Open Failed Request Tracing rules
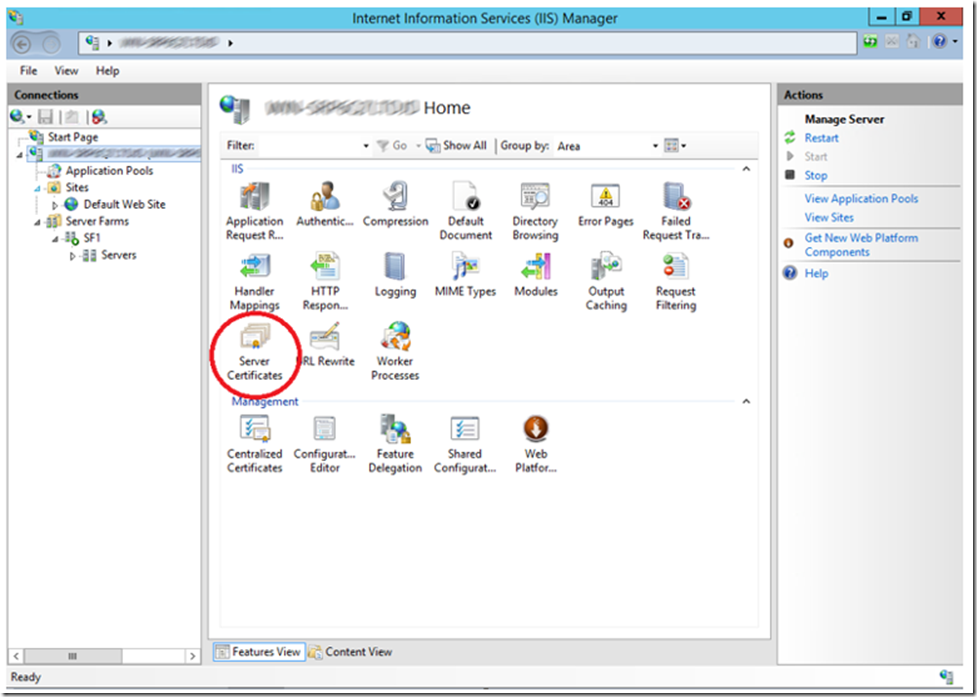Image resolution: width=977 pixels, height=697 pixels. click(676, 211)
